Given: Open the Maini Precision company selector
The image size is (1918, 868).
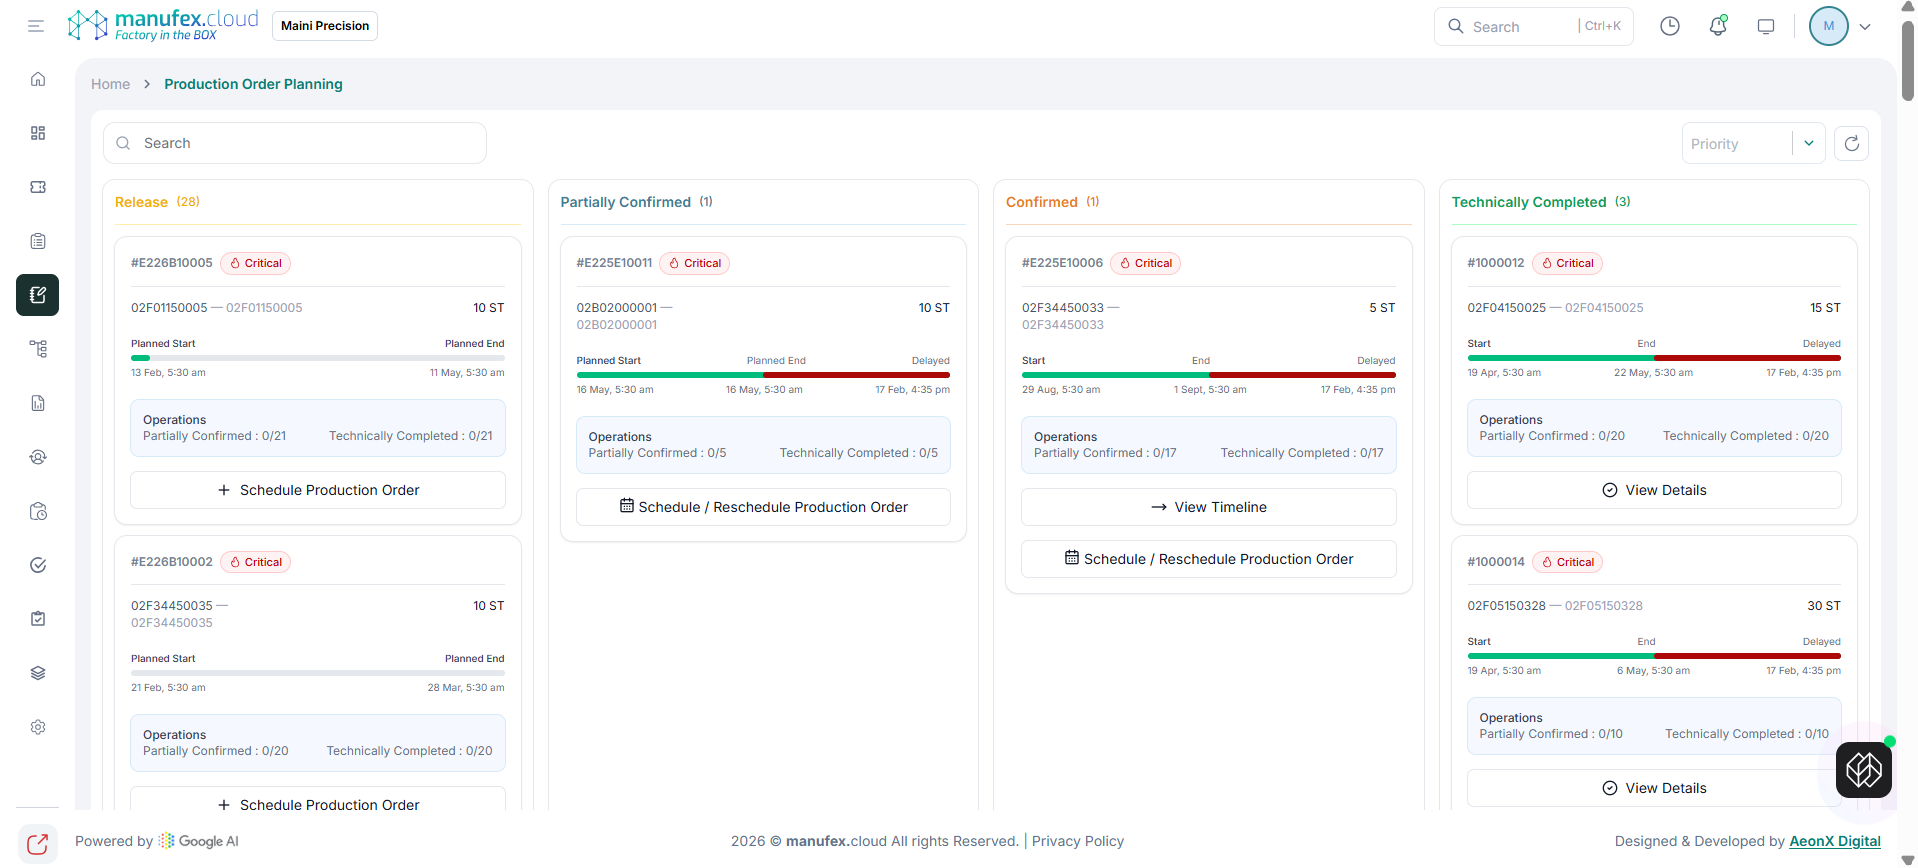Looking at the screenshot, I should (x=325, y=26).
